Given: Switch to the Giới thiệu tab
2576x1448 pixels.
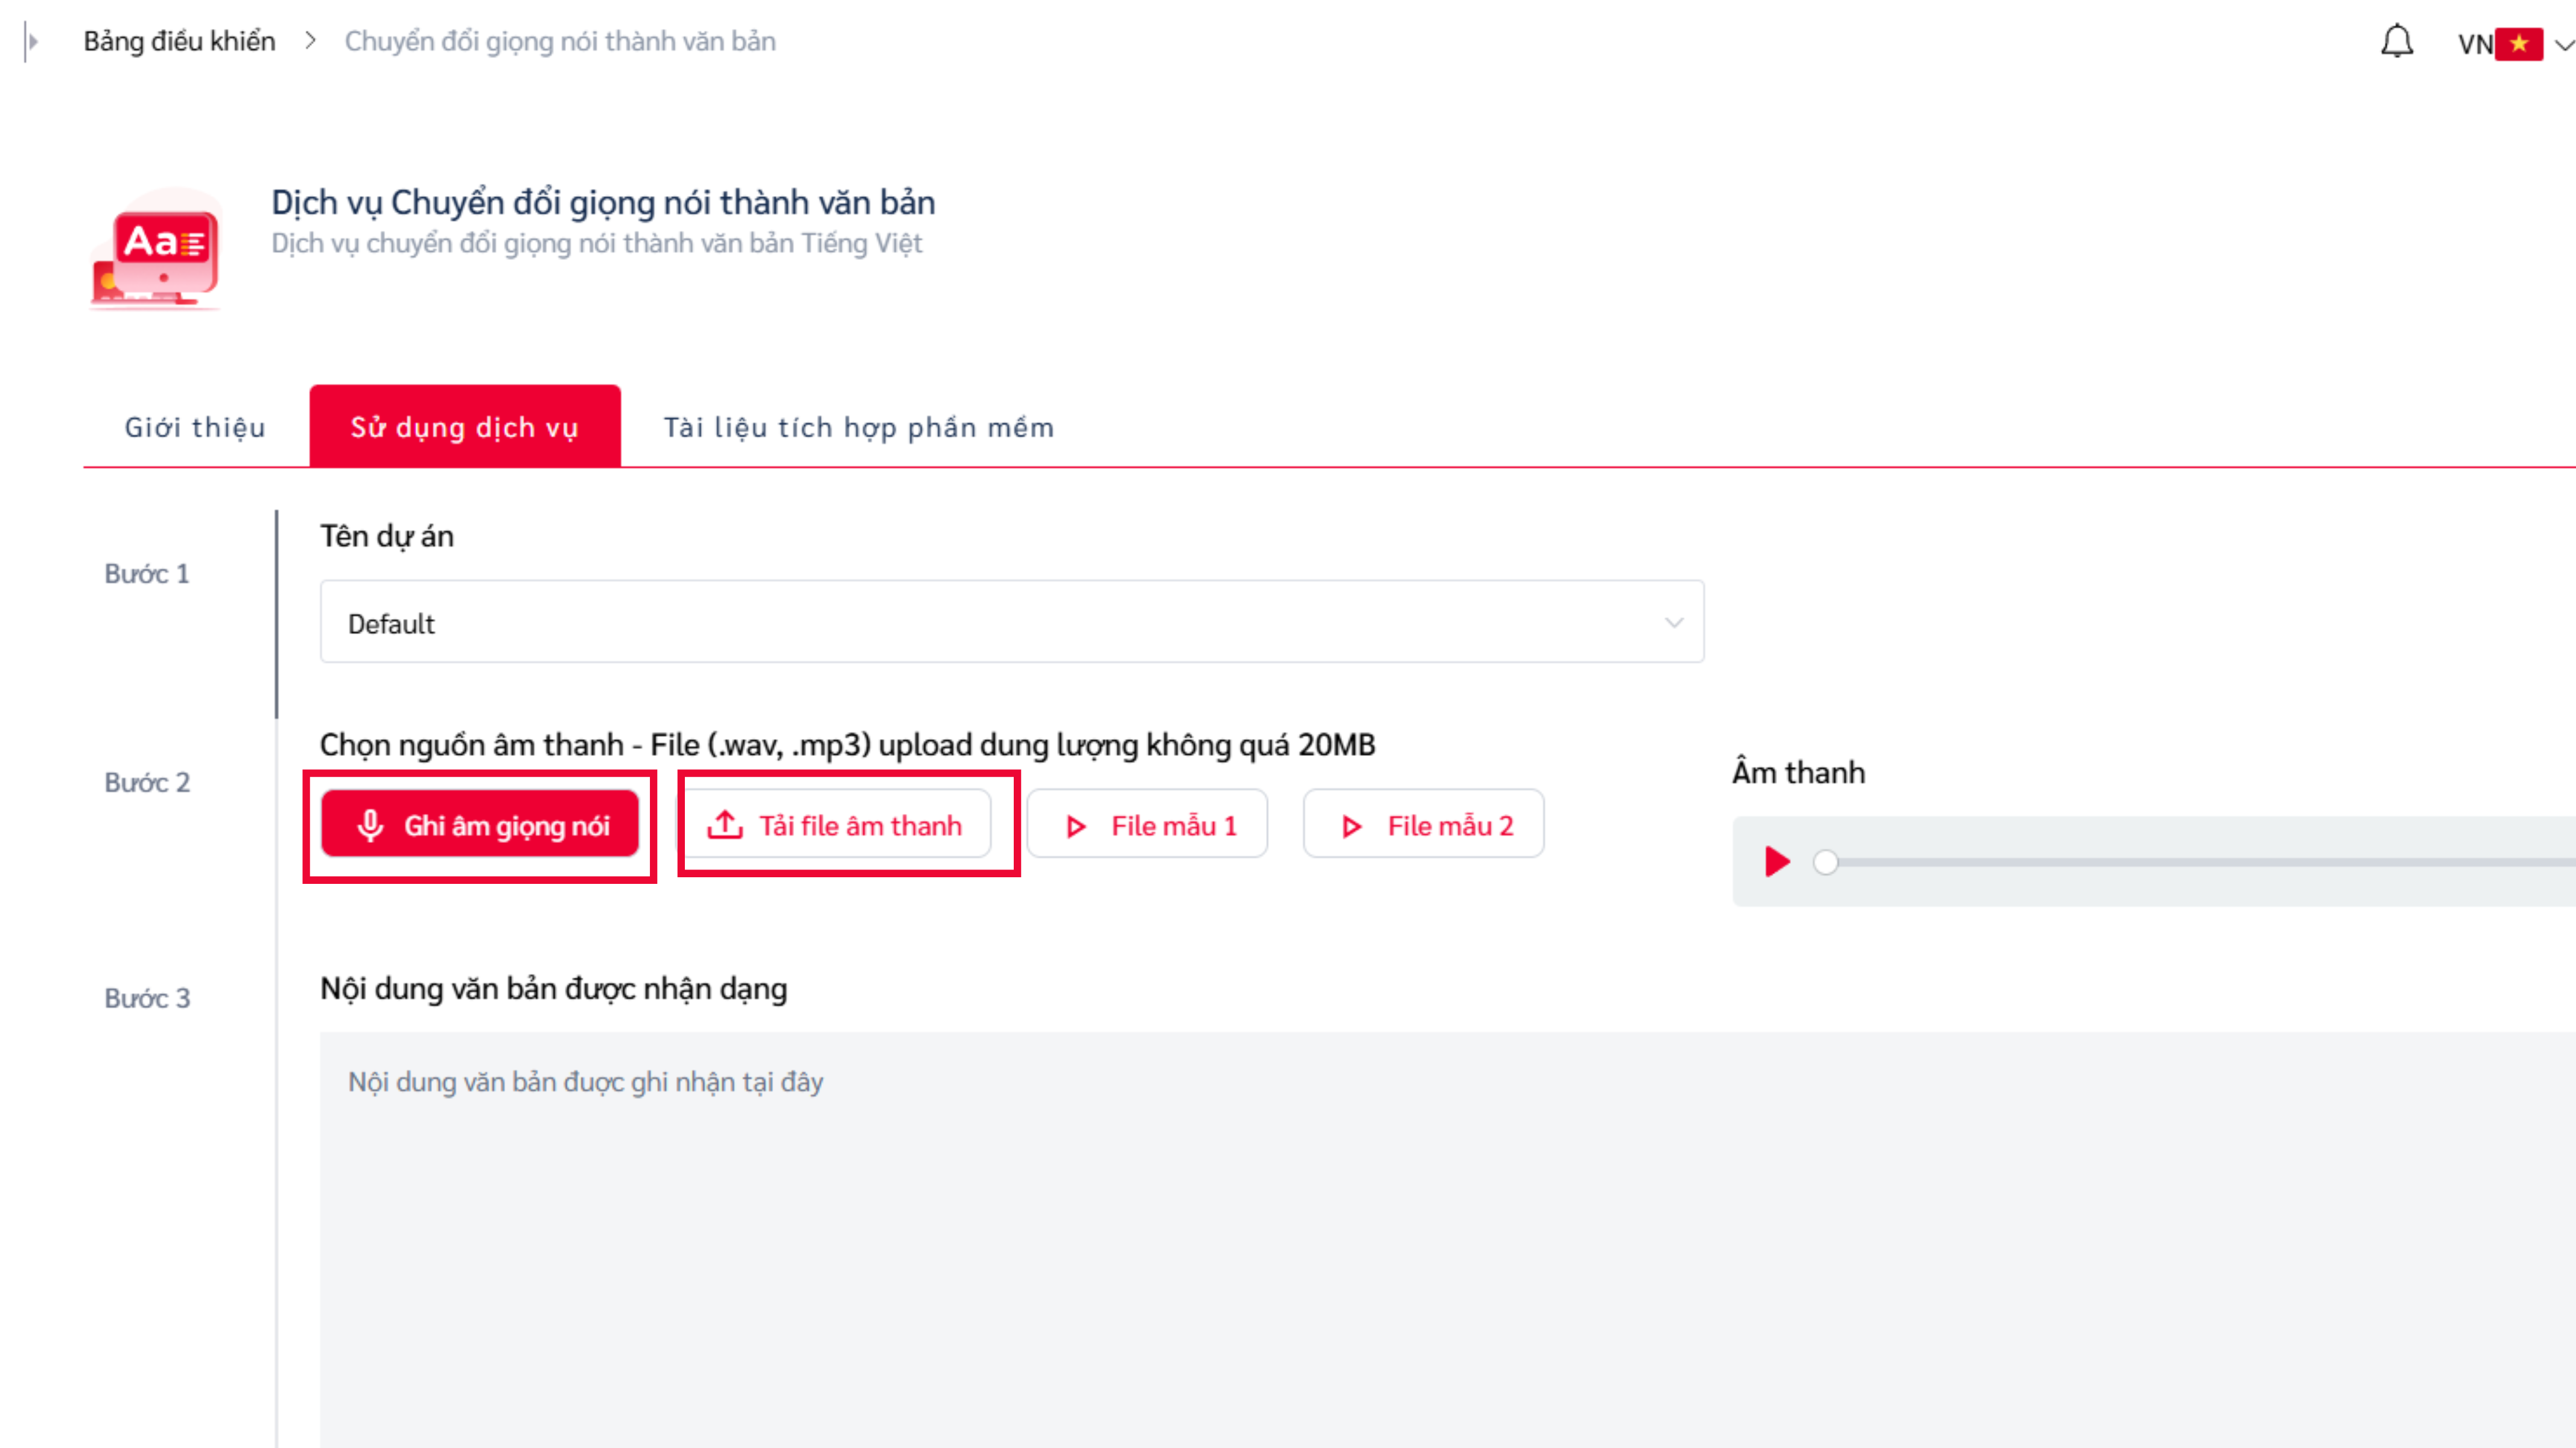Looking at the screenshot, I should (x=195, y=427).
